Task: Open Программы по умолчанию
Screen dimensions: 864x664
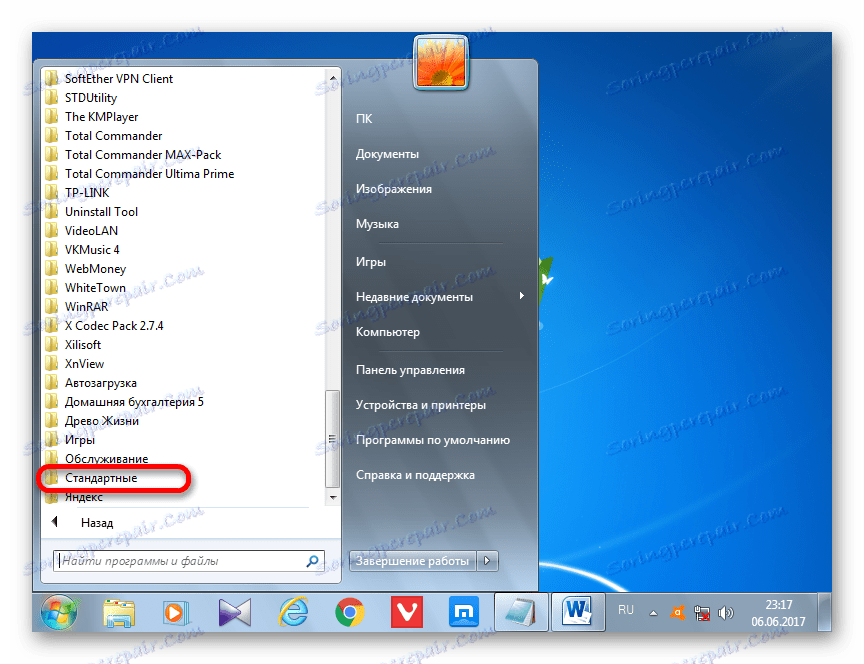Action: tap(433, 440)
